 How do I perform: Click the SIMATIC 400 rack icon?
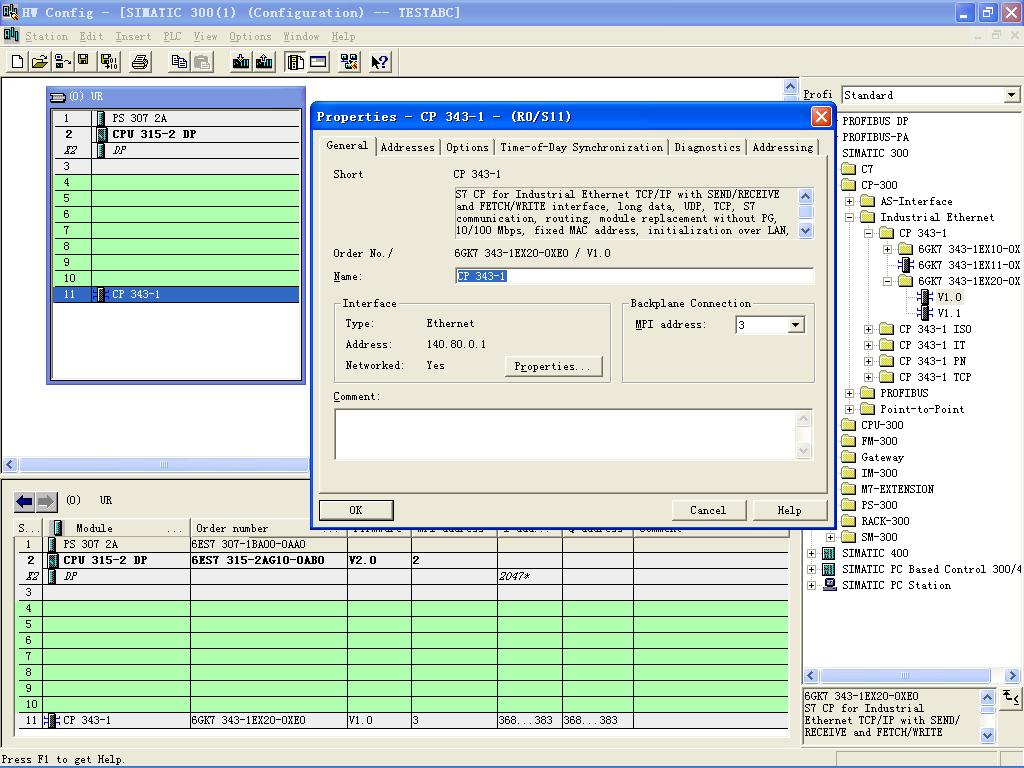(x=829, y=553)
